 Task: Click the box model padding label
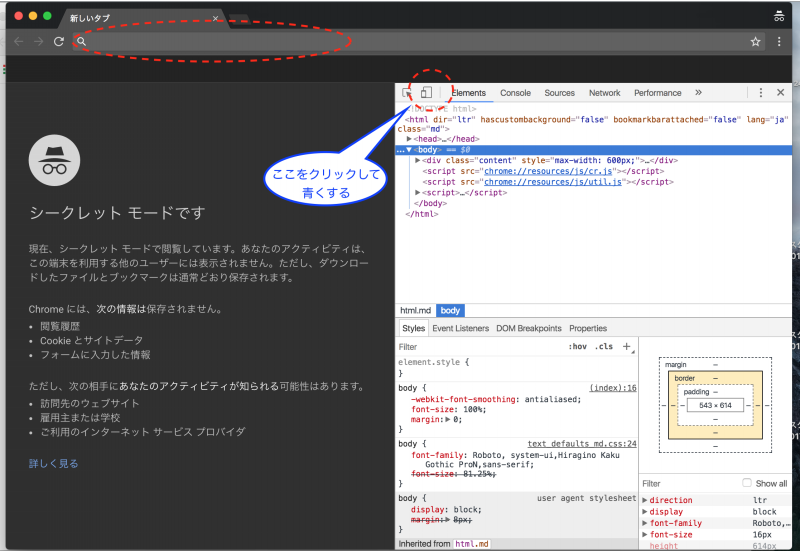coord(696,392)
